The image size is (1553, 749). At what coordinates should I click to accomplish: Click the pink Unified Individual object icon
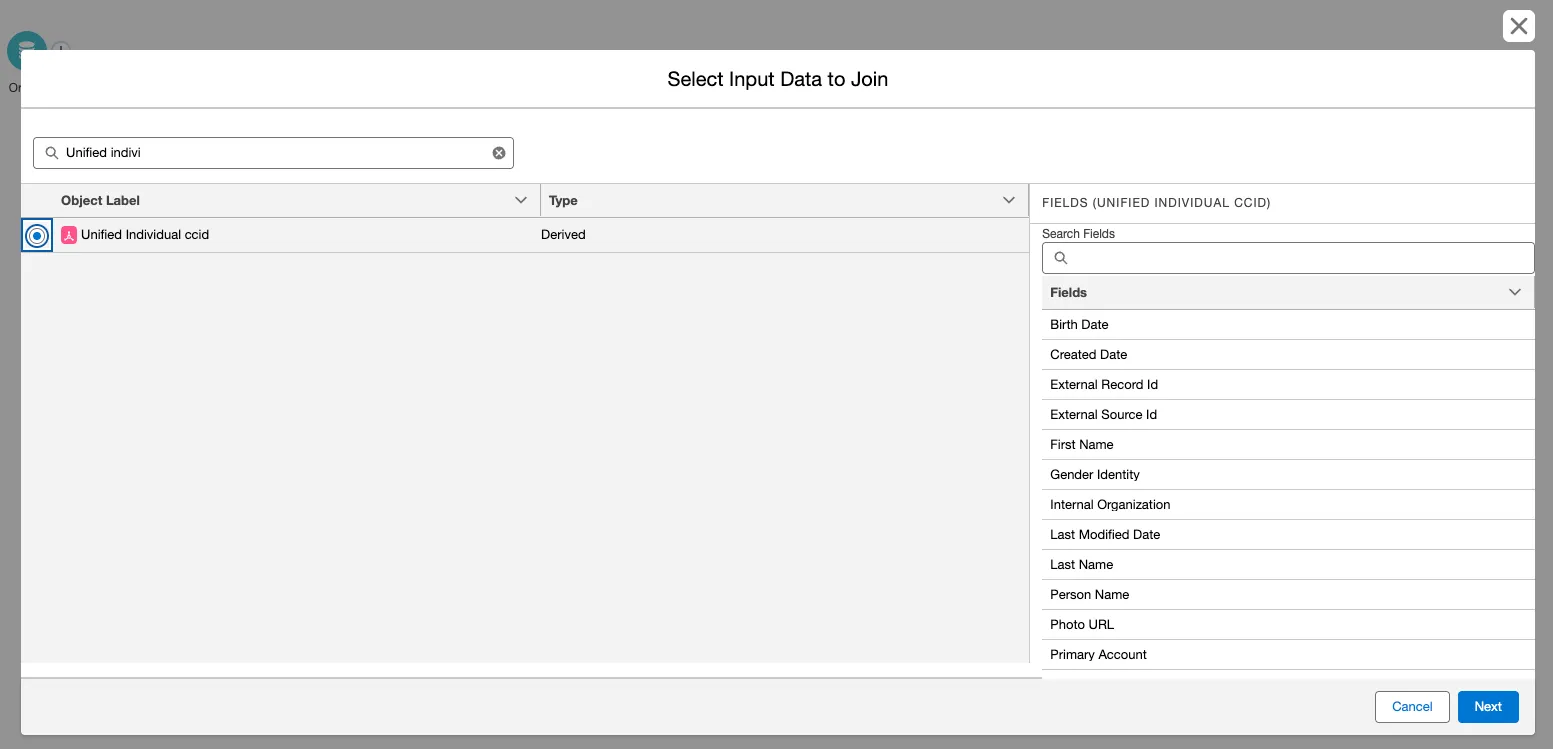[x=69, y=235]
